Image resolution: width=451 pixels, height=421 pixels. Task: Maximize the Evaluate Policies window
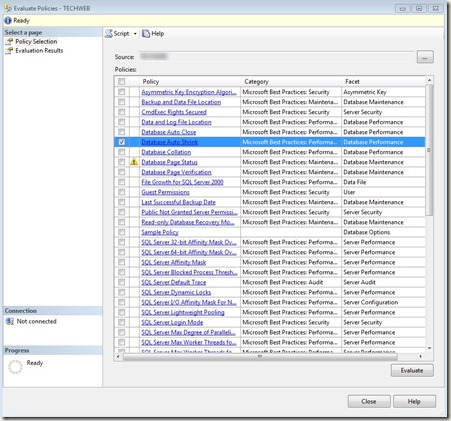click(x=419, y=8)
